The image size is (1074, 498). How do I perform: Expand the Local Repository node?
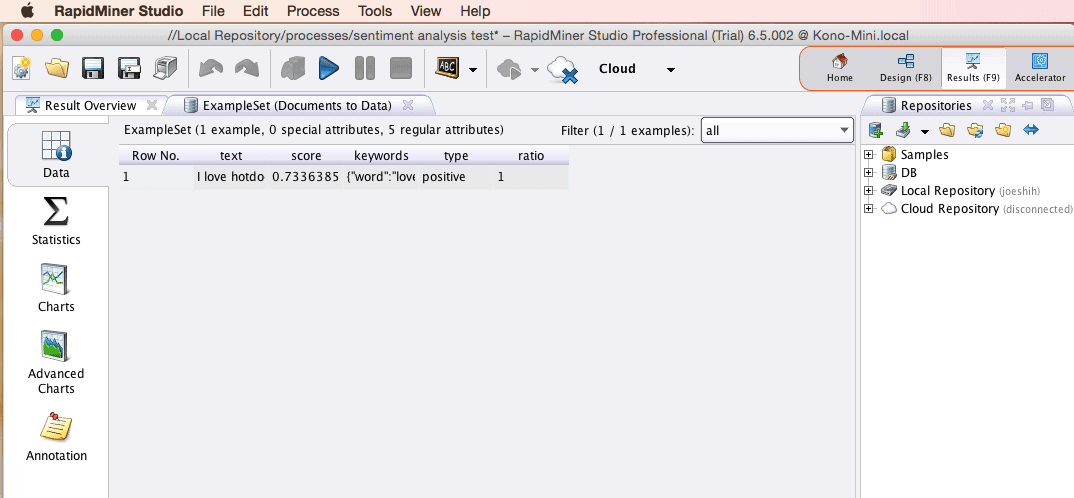click(869, 191)
